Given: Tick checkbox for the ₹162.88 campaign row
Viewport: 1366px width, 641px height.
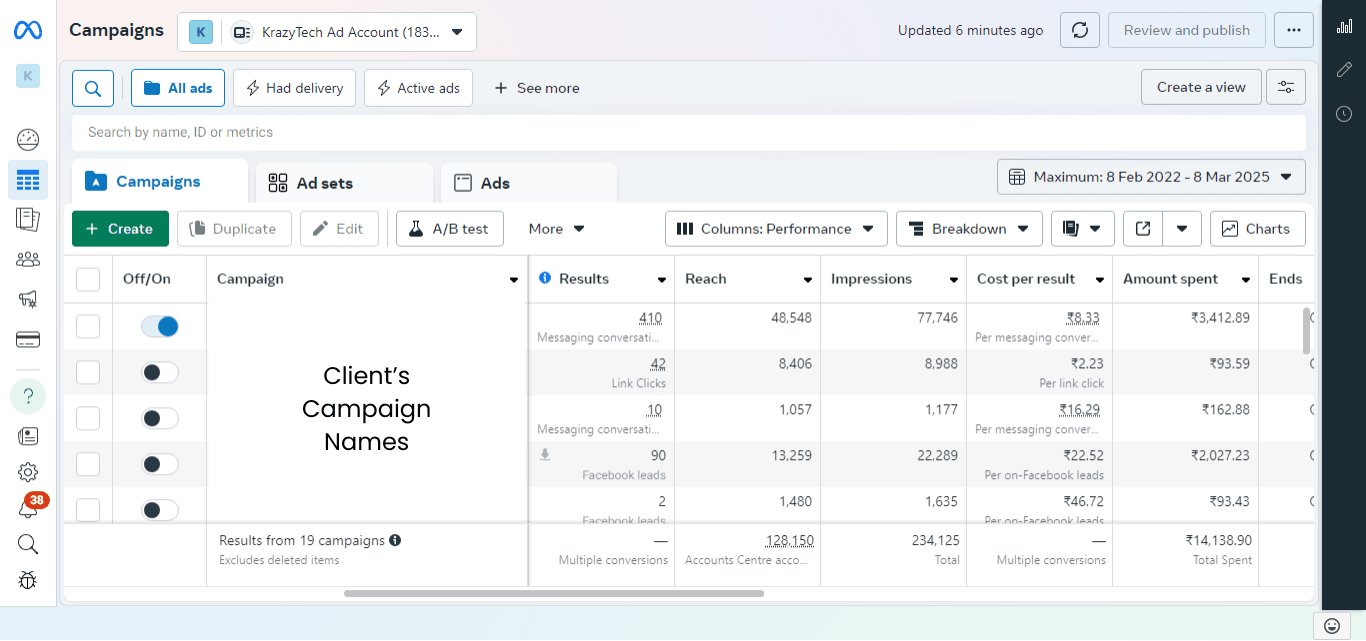Looking at the screenshot, I should tap(88, 418).
